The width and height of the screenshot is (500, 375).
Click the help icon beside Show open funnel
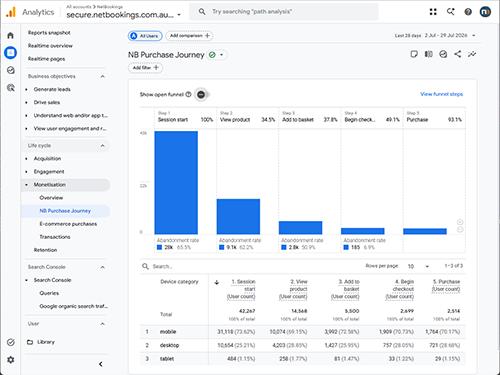pos(188,94)
